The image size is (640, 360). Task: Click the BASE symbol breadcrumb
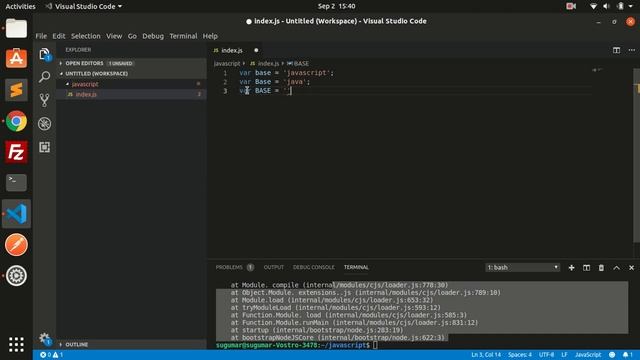point(298,64)
